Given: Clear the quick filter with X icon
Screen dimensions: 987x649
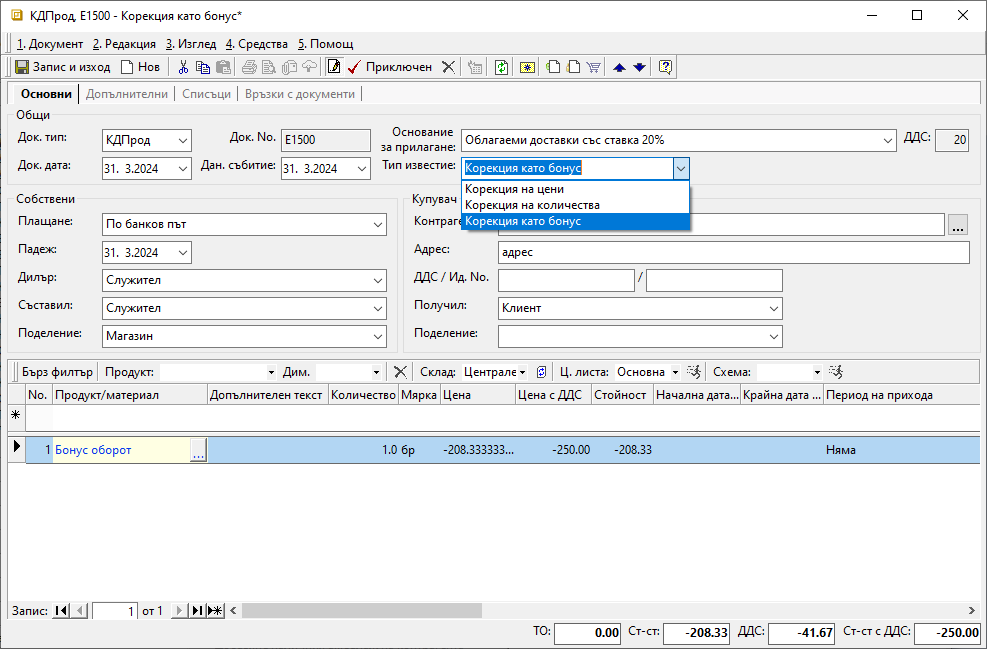Looking at the screenshot, I should point(400,372).
